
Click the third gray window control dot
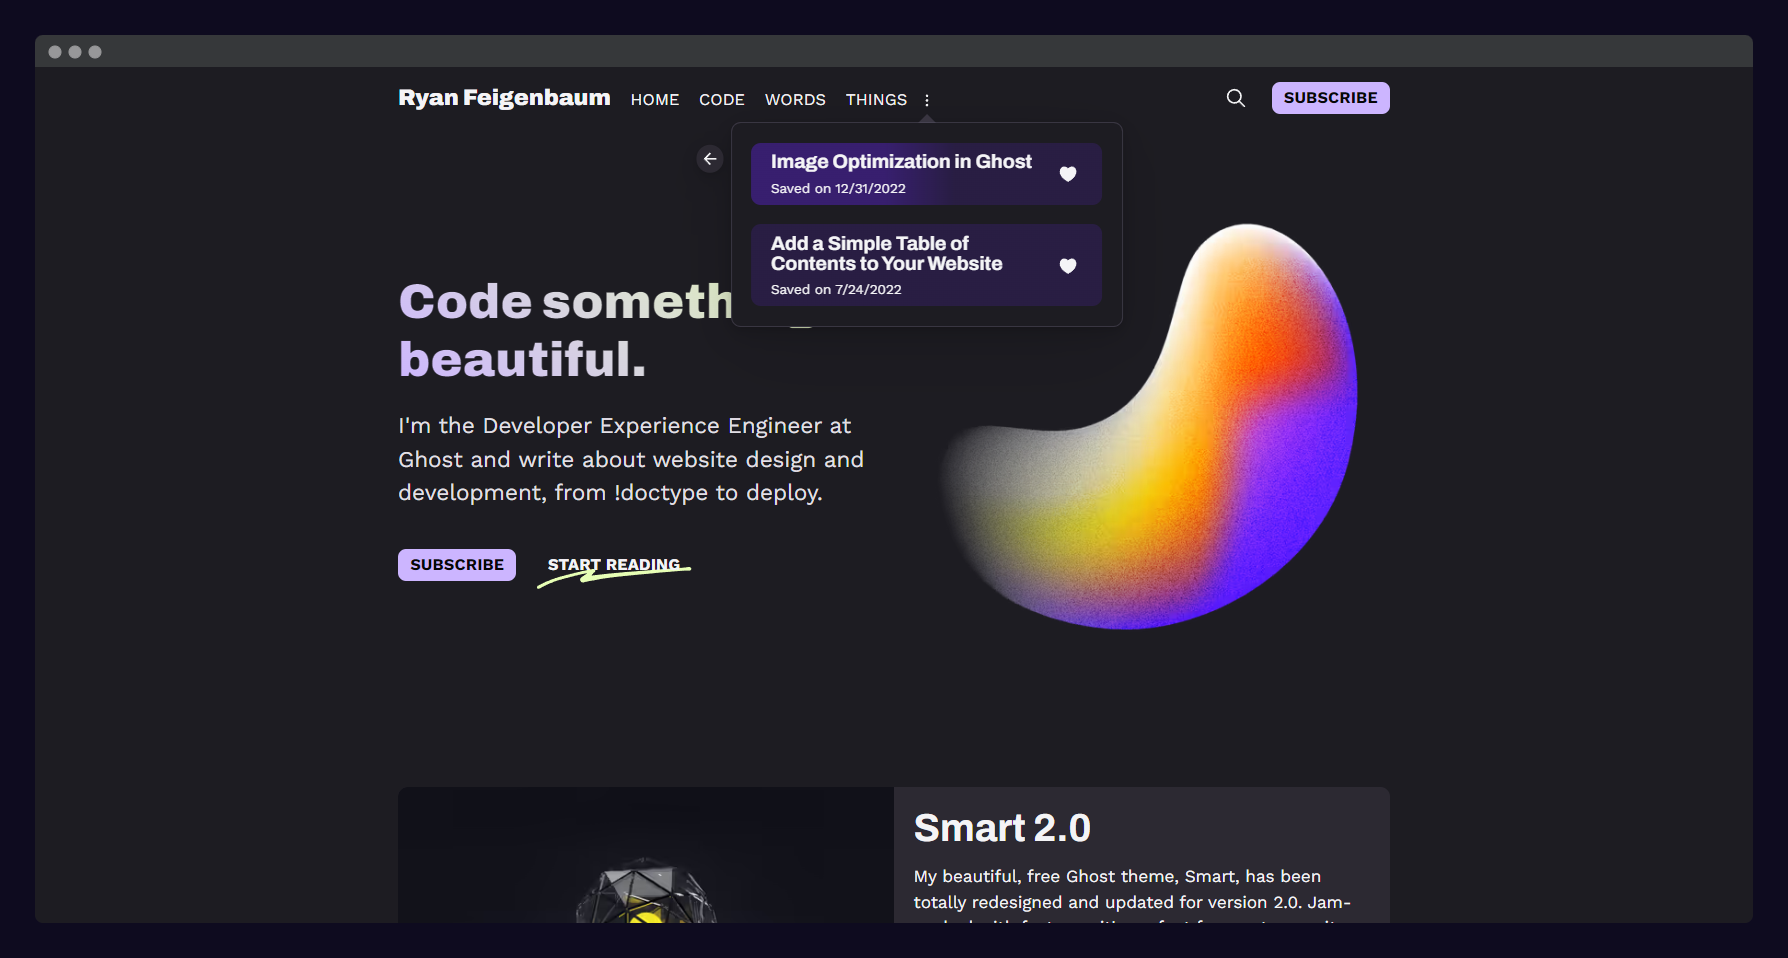[x=95, y=52]
